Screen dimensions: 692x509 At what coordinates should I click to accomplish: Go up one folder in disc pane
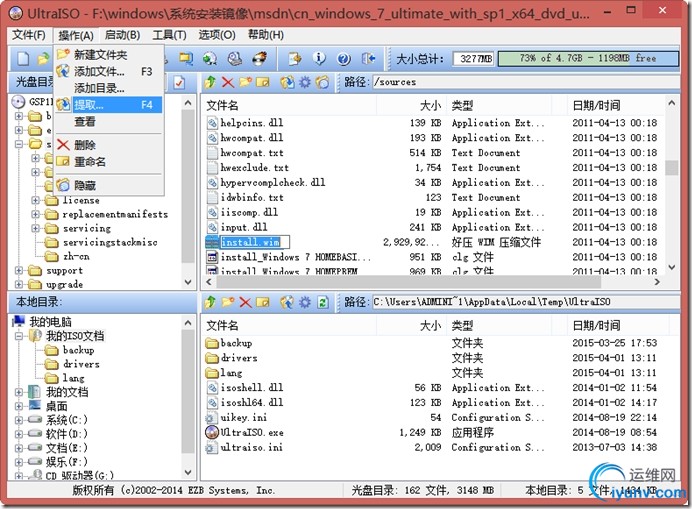(210, 82)
